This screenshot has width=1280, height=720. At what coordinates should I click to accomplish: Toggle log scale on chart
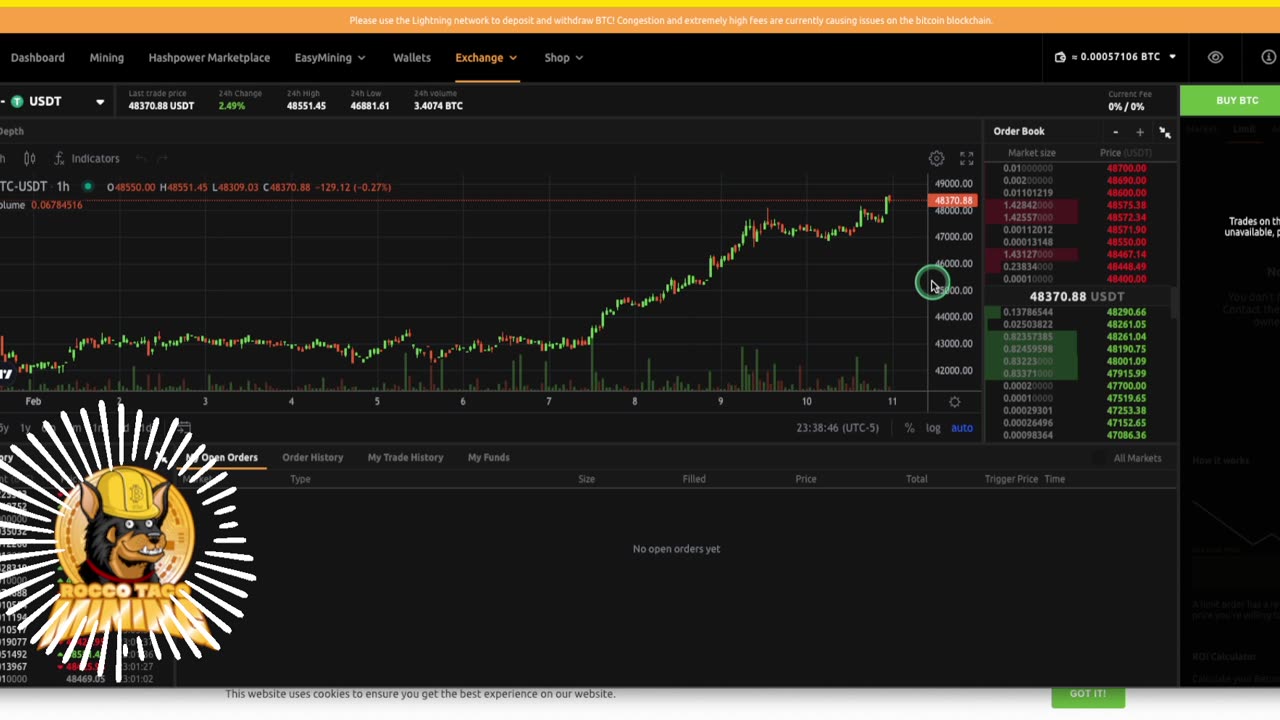pyautogui.click(x=933, y=428)
